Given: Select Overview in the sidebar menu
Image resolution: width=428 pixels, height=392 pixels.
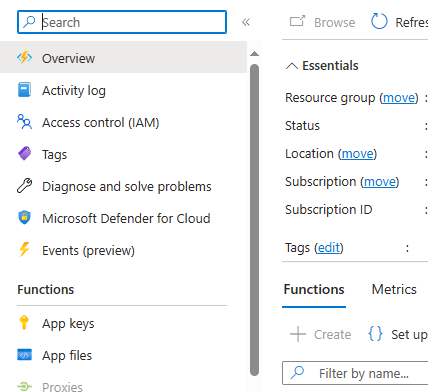Looking at the screenshot, I should pyautogui.click(x=123, y=58).
